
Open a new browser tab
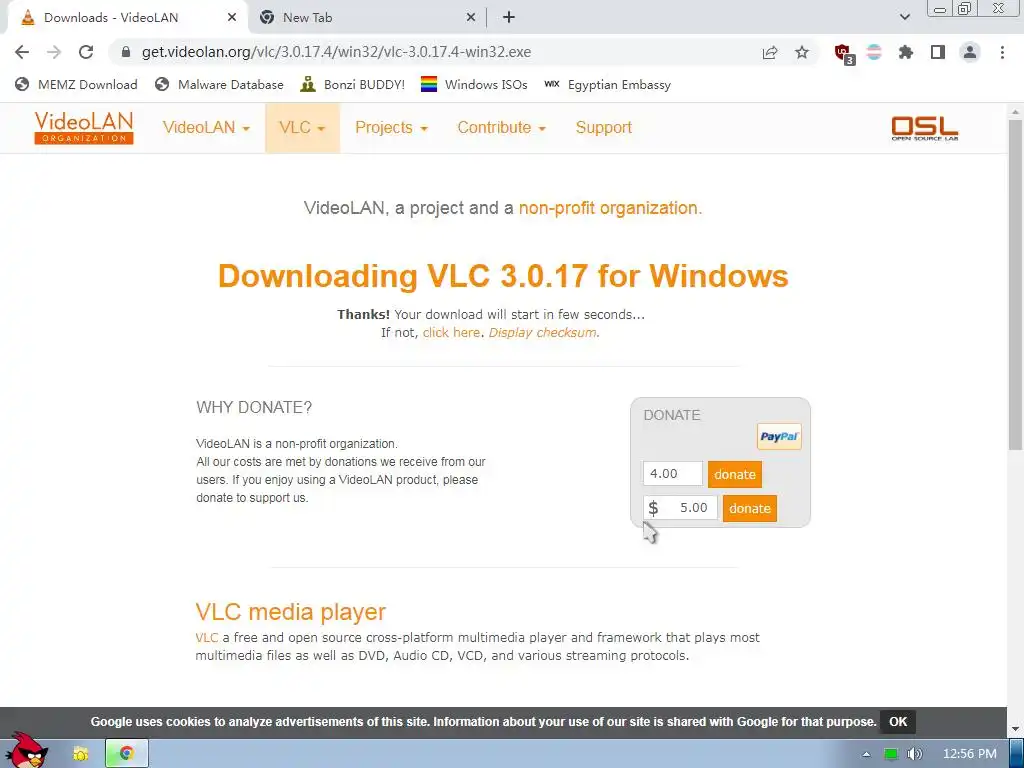coord(509,18)
